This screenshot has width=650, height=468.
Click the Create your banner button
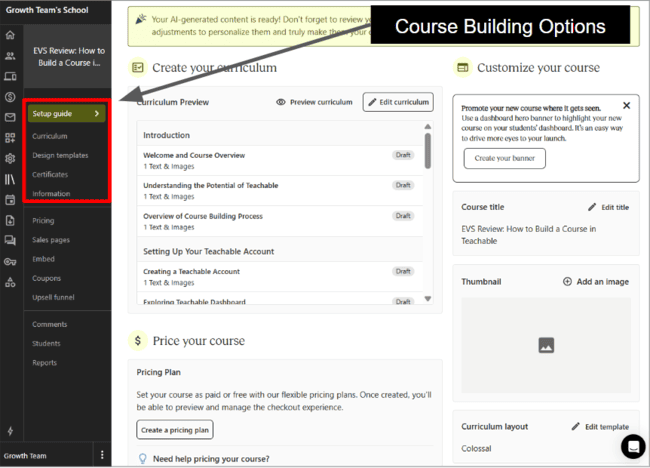tap(504, 158)
